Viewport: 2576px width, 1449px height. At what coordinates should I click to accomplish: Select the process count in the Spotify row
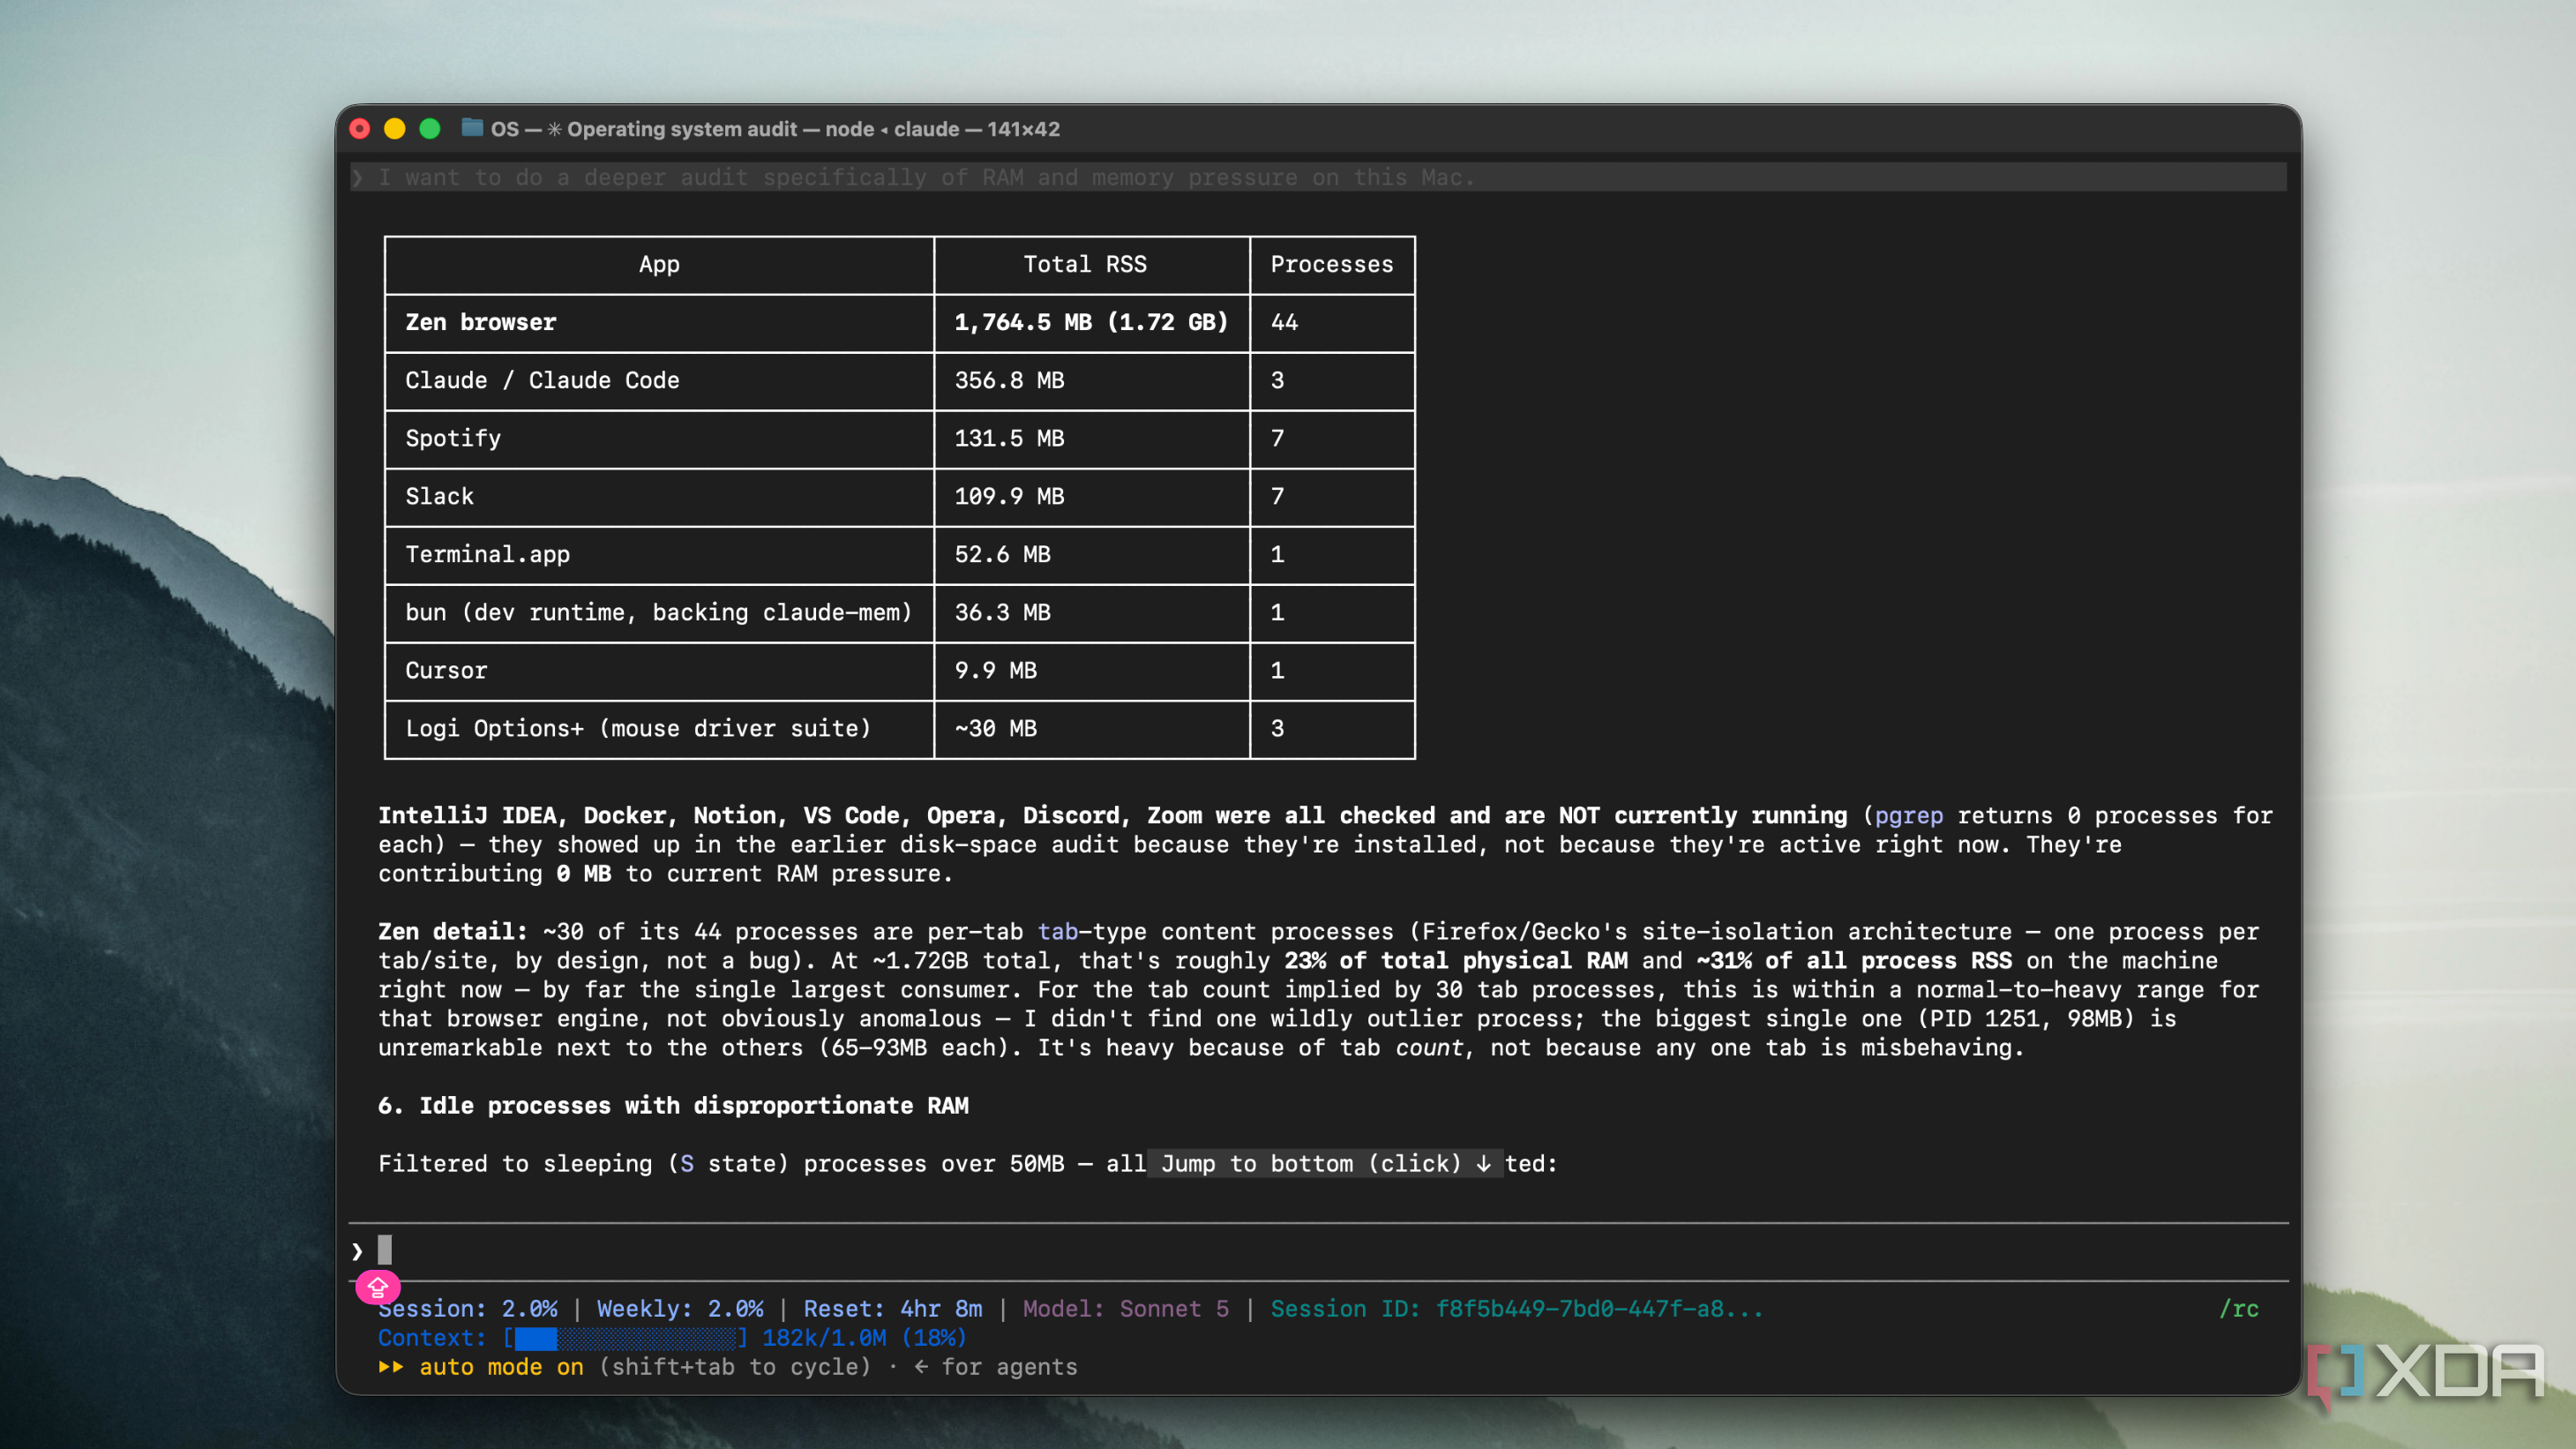point(1332,439)
